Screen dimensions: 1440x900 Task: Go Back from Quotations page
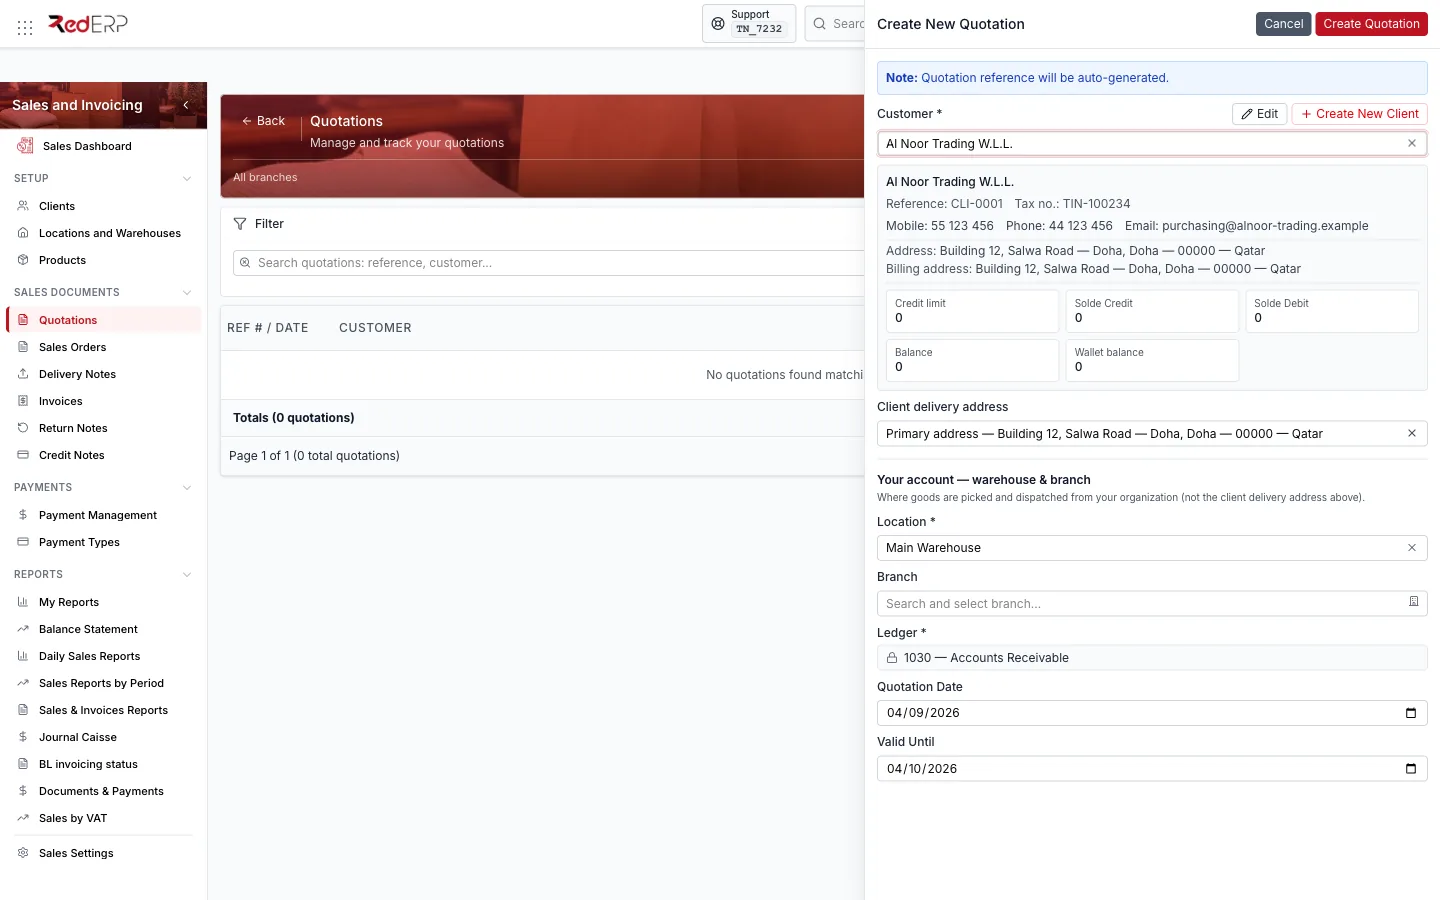[x=263, y=121]
